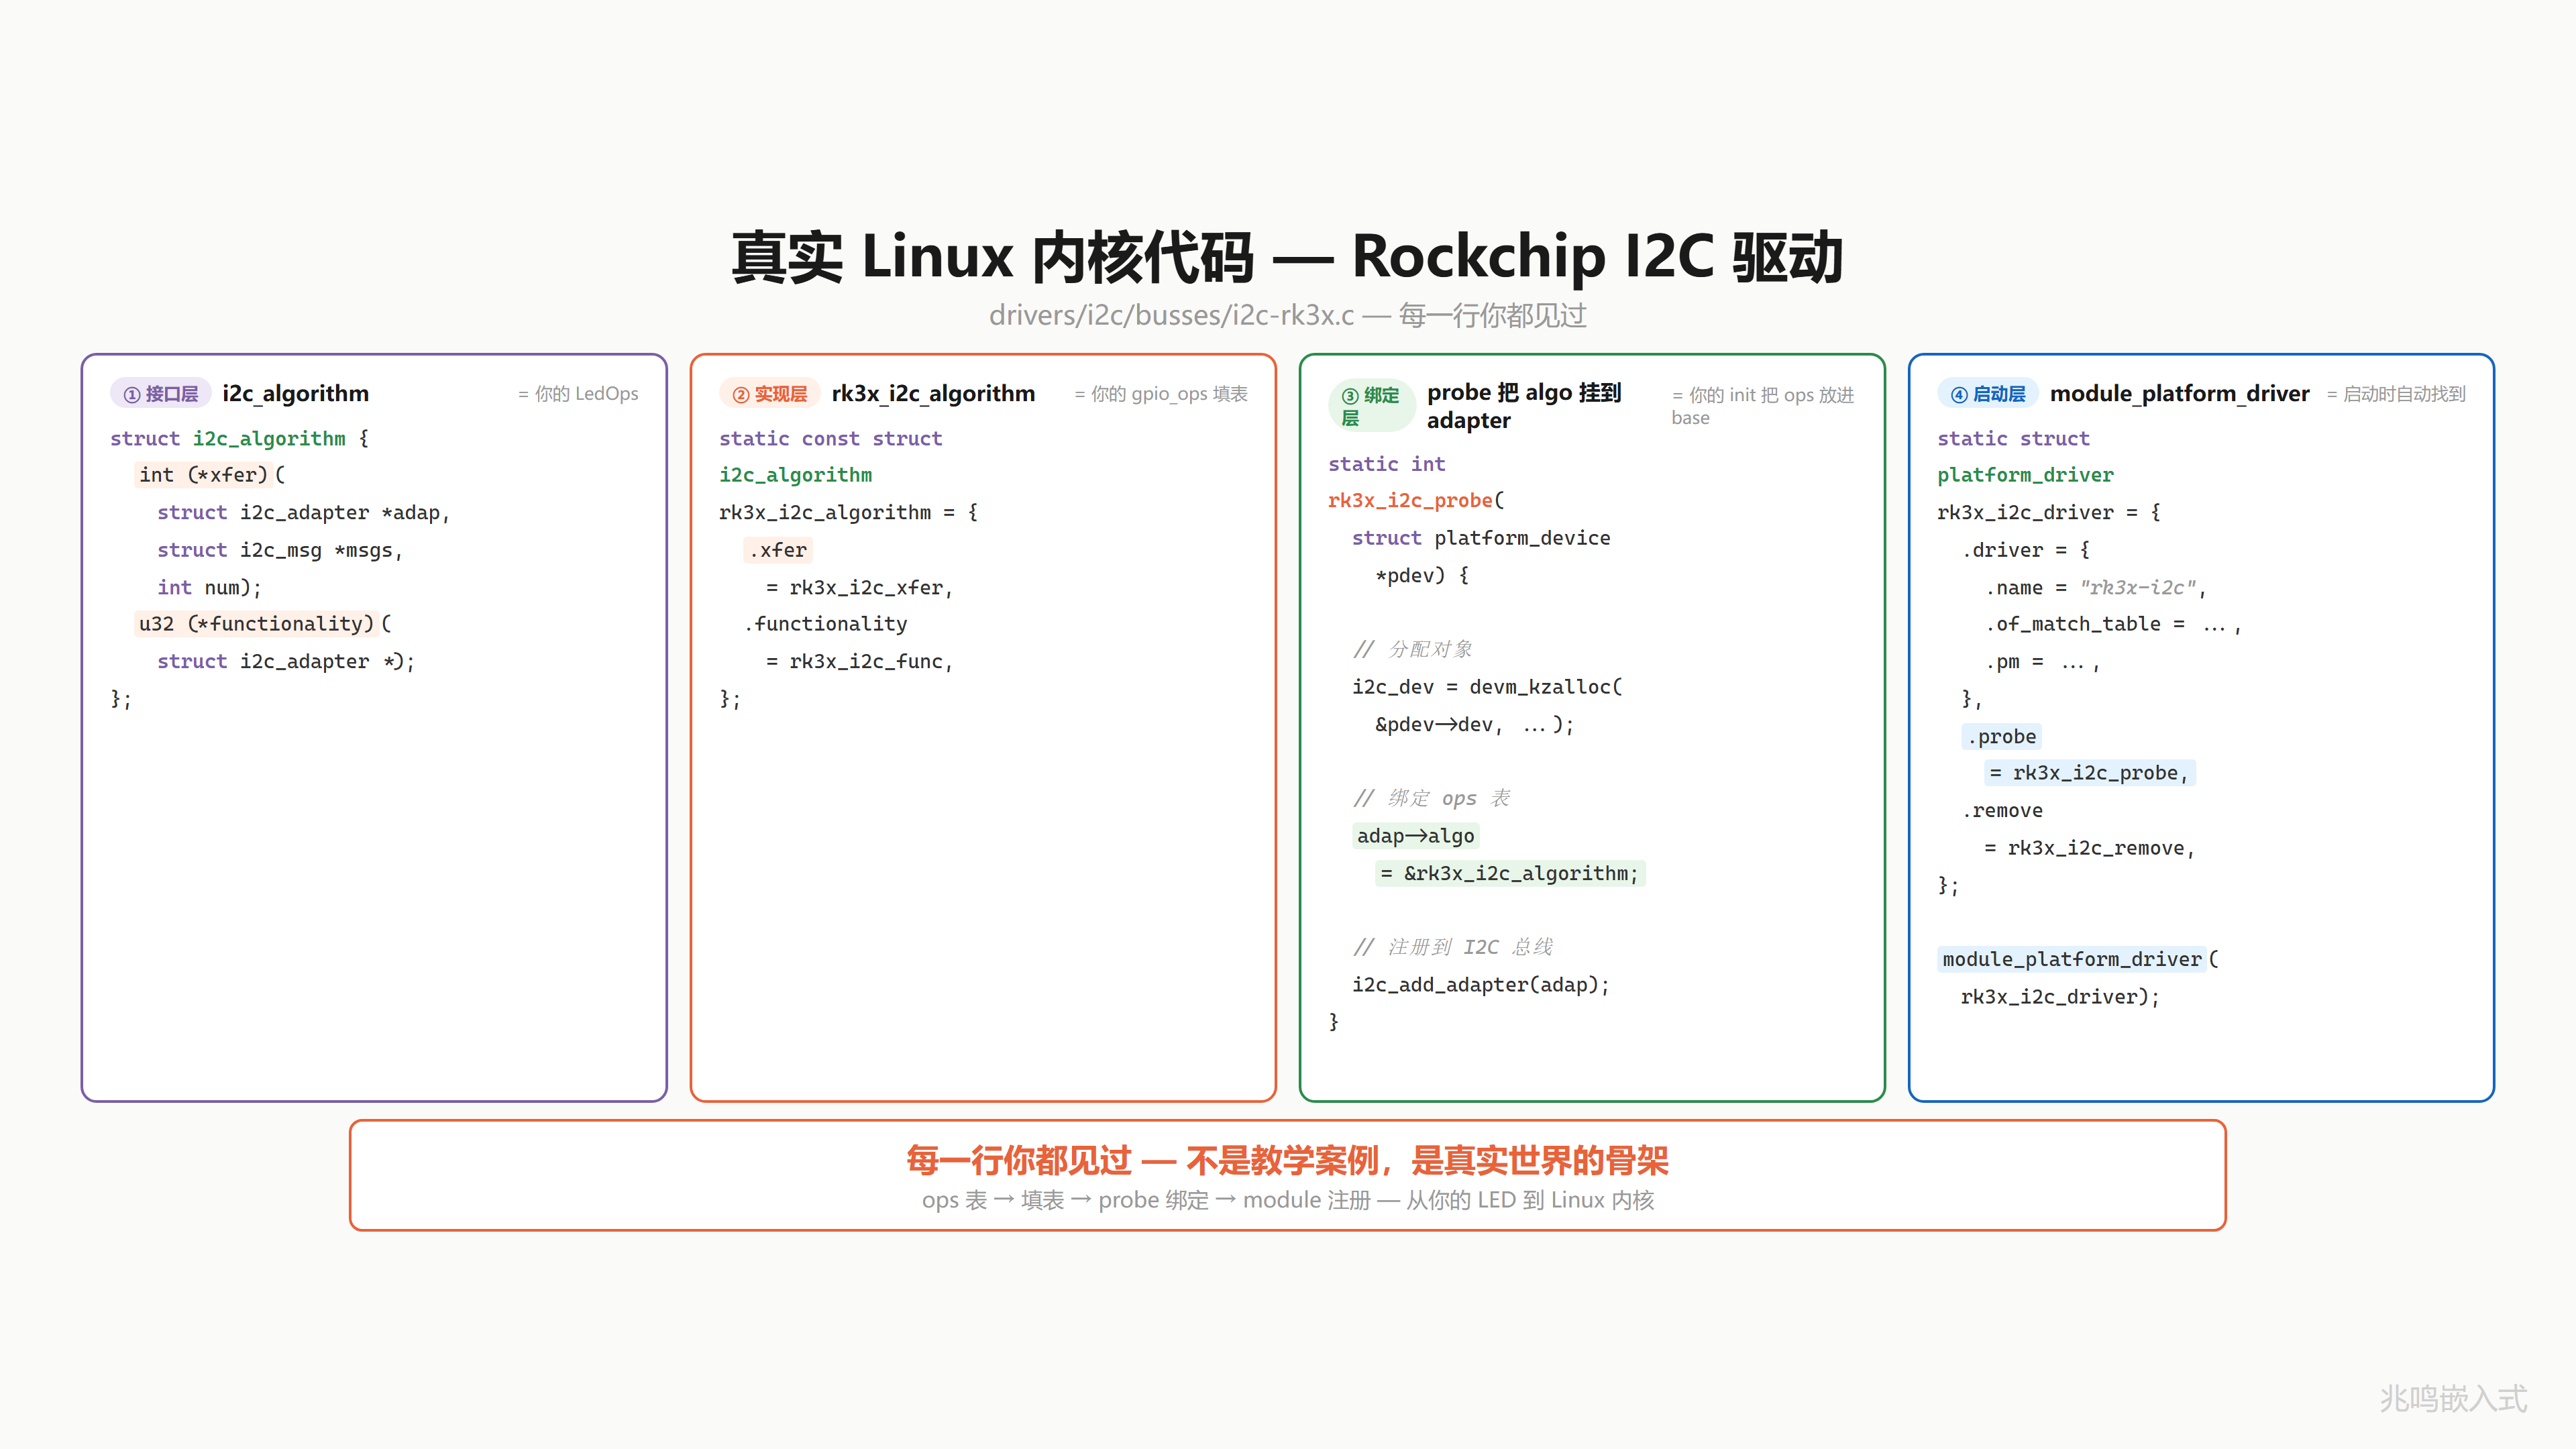The width and height of the screenshot is (2576, 1449).
Task: Click the note '= 启动时自动找到'
Action: point(2396,394)
